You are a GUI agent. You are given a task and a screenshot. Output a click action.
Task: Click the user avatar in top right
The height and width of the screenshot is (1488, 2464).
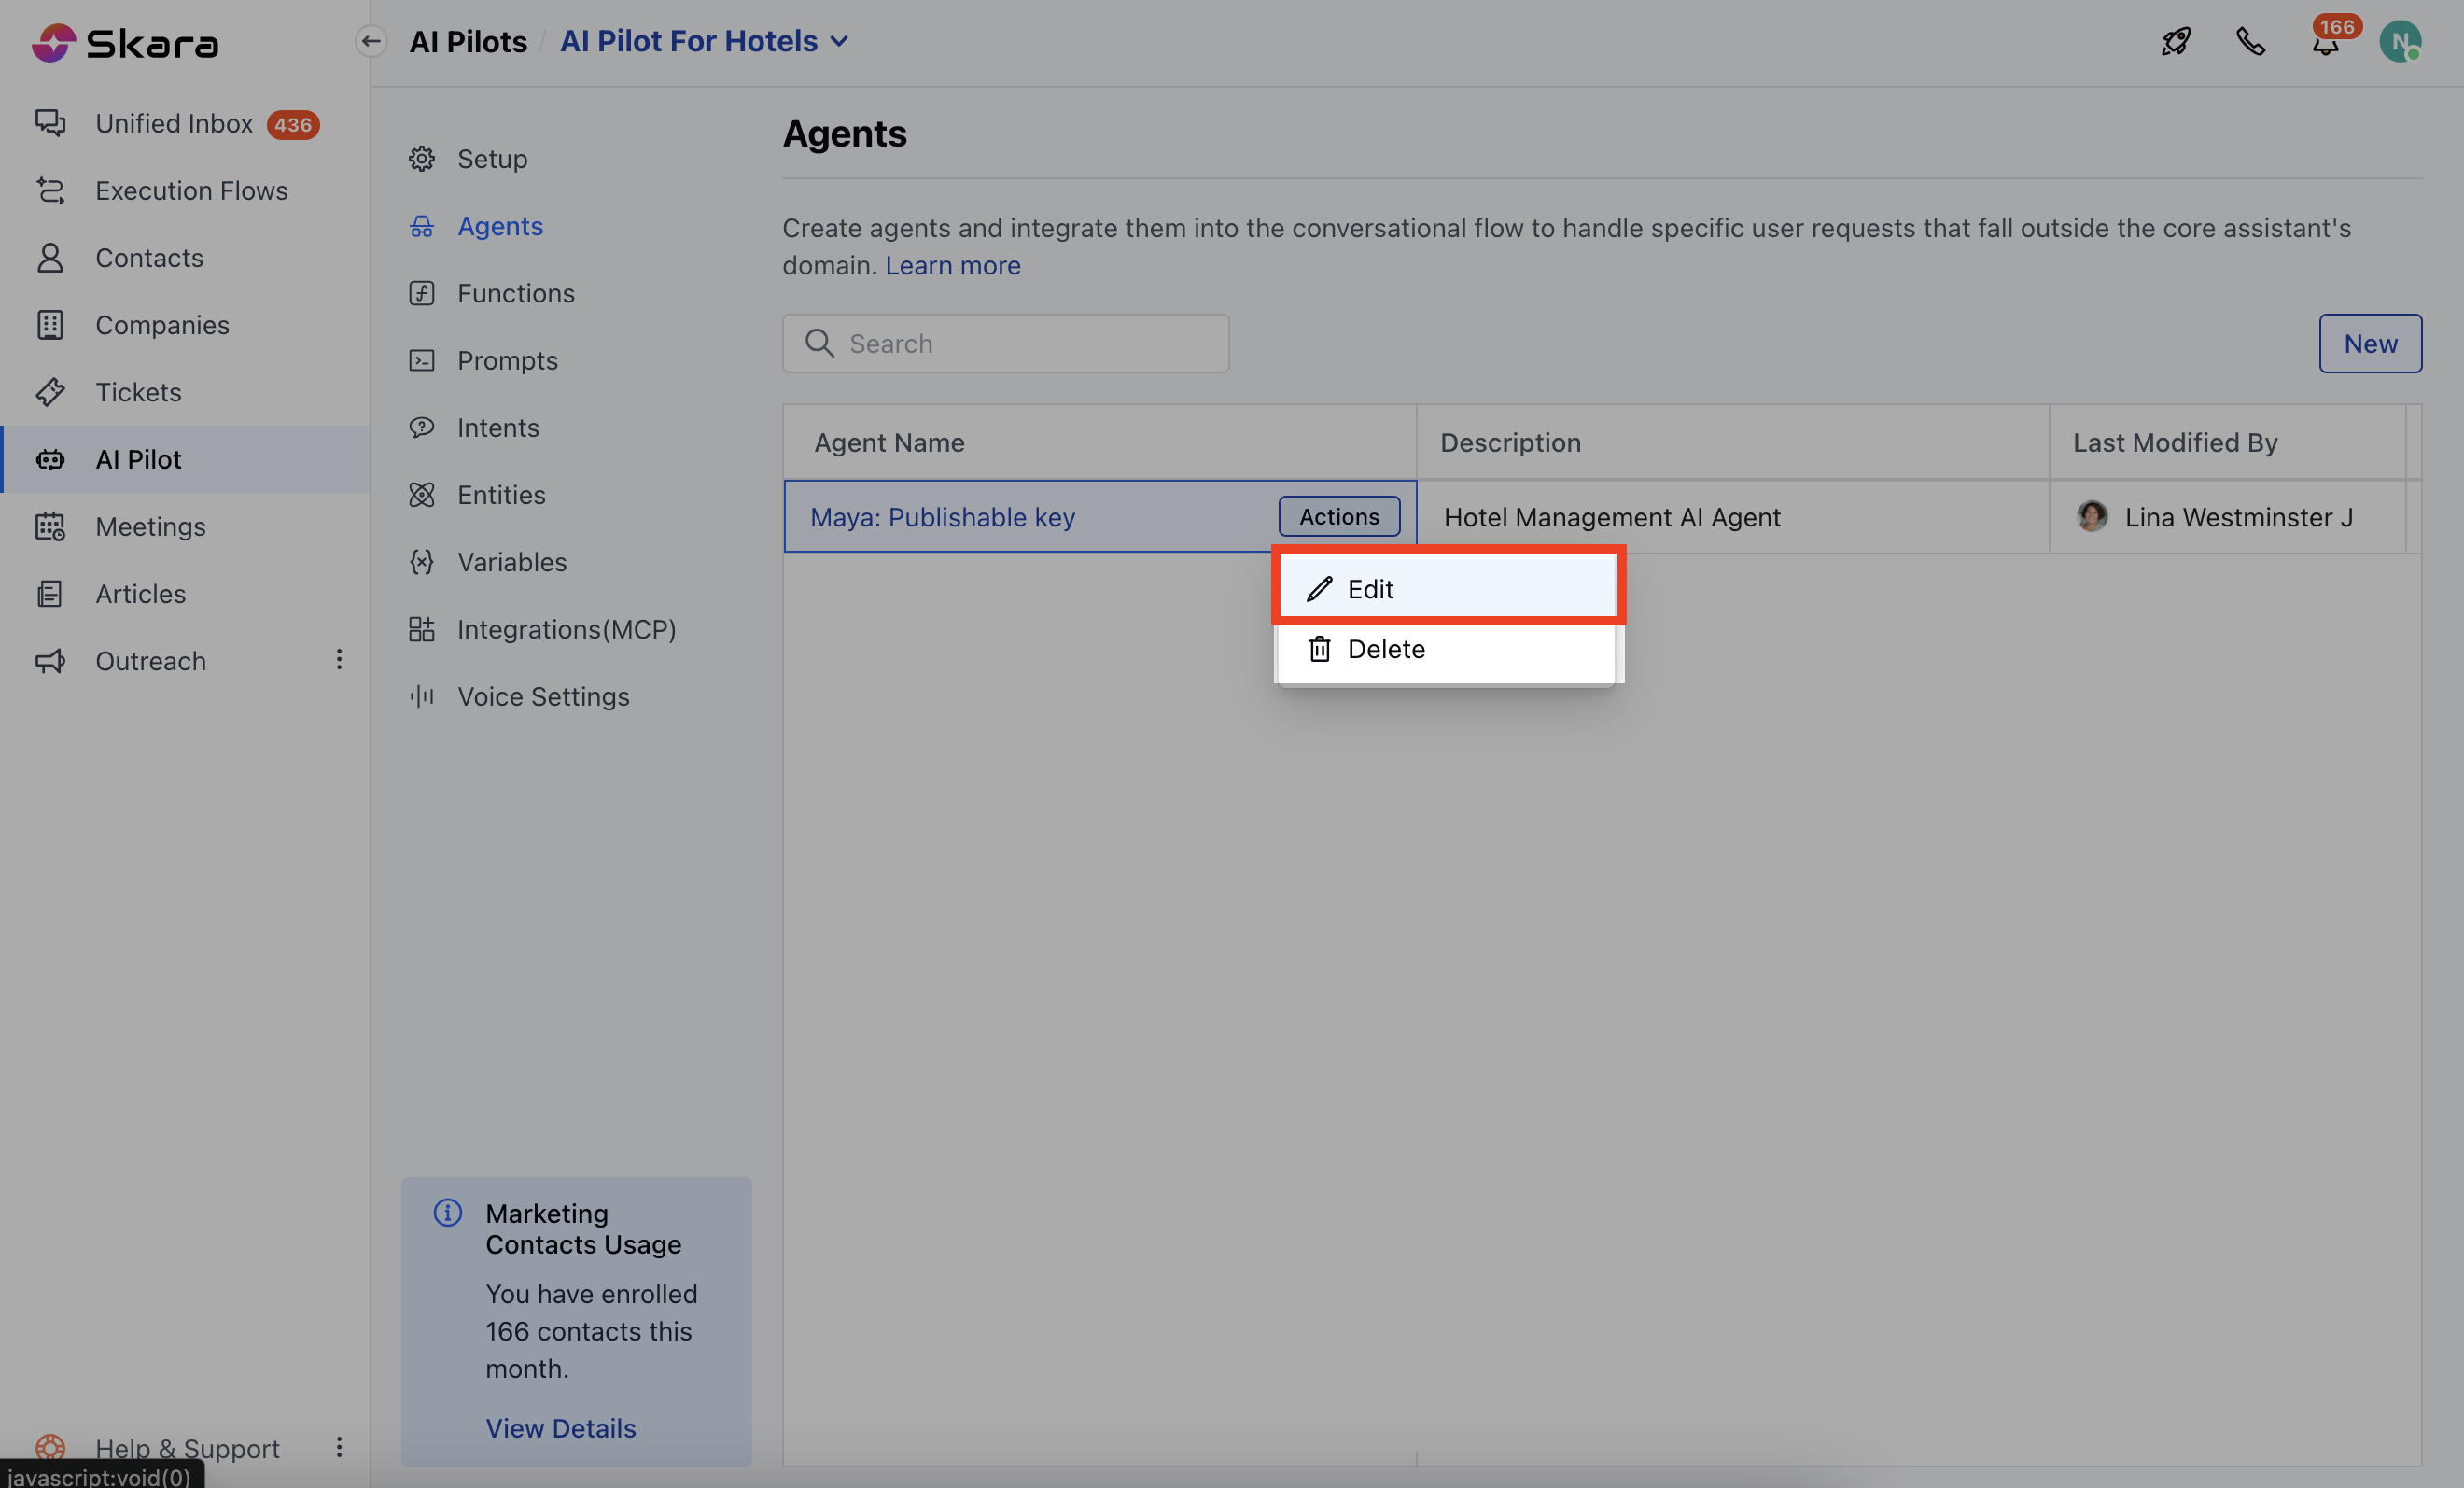pyautogui.click(x=2400, y=41)
